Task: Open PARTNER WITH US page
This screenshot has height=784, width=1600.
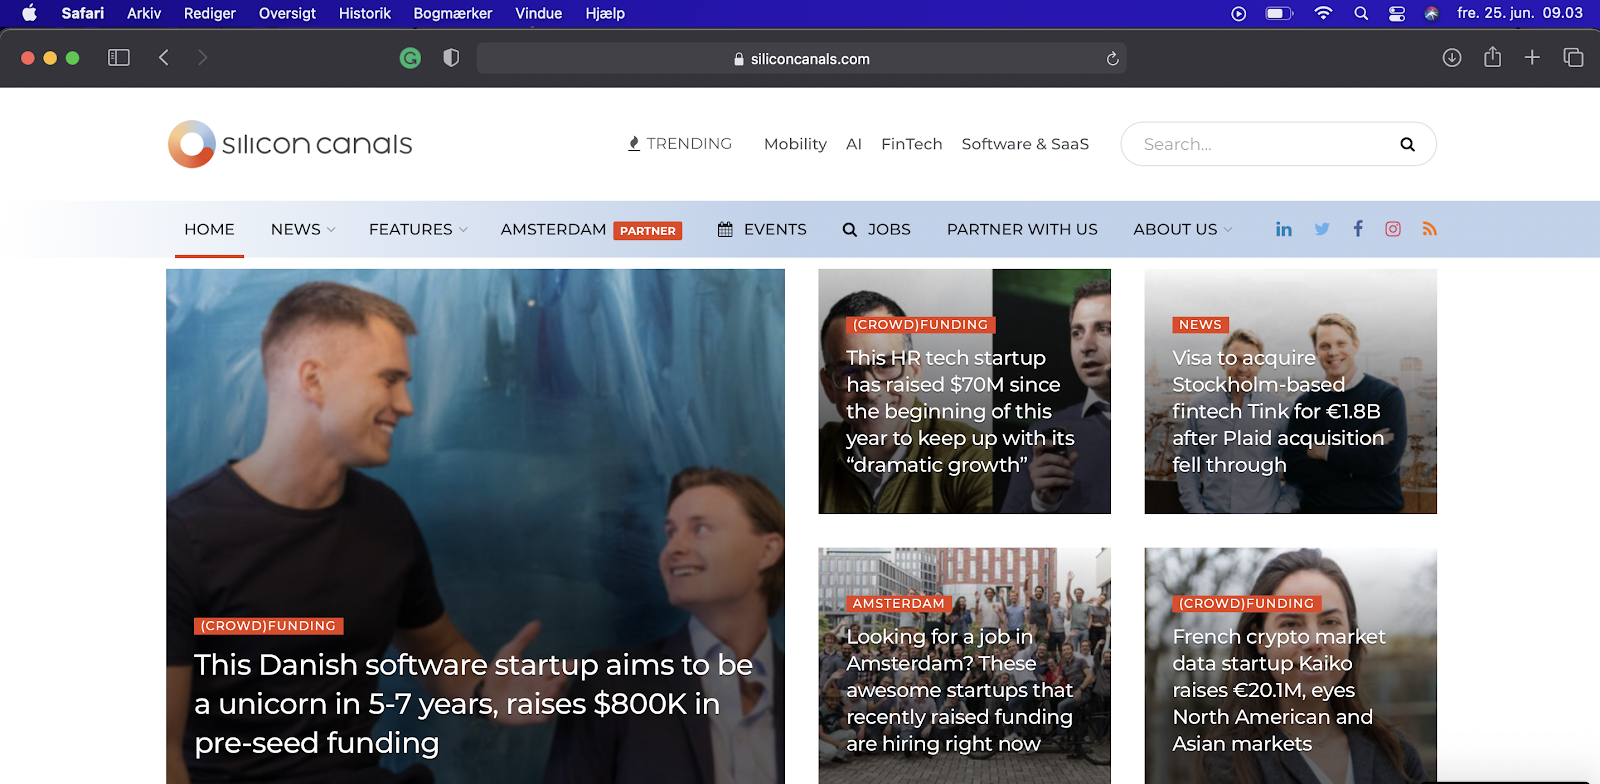Action: click(1022, 229)
